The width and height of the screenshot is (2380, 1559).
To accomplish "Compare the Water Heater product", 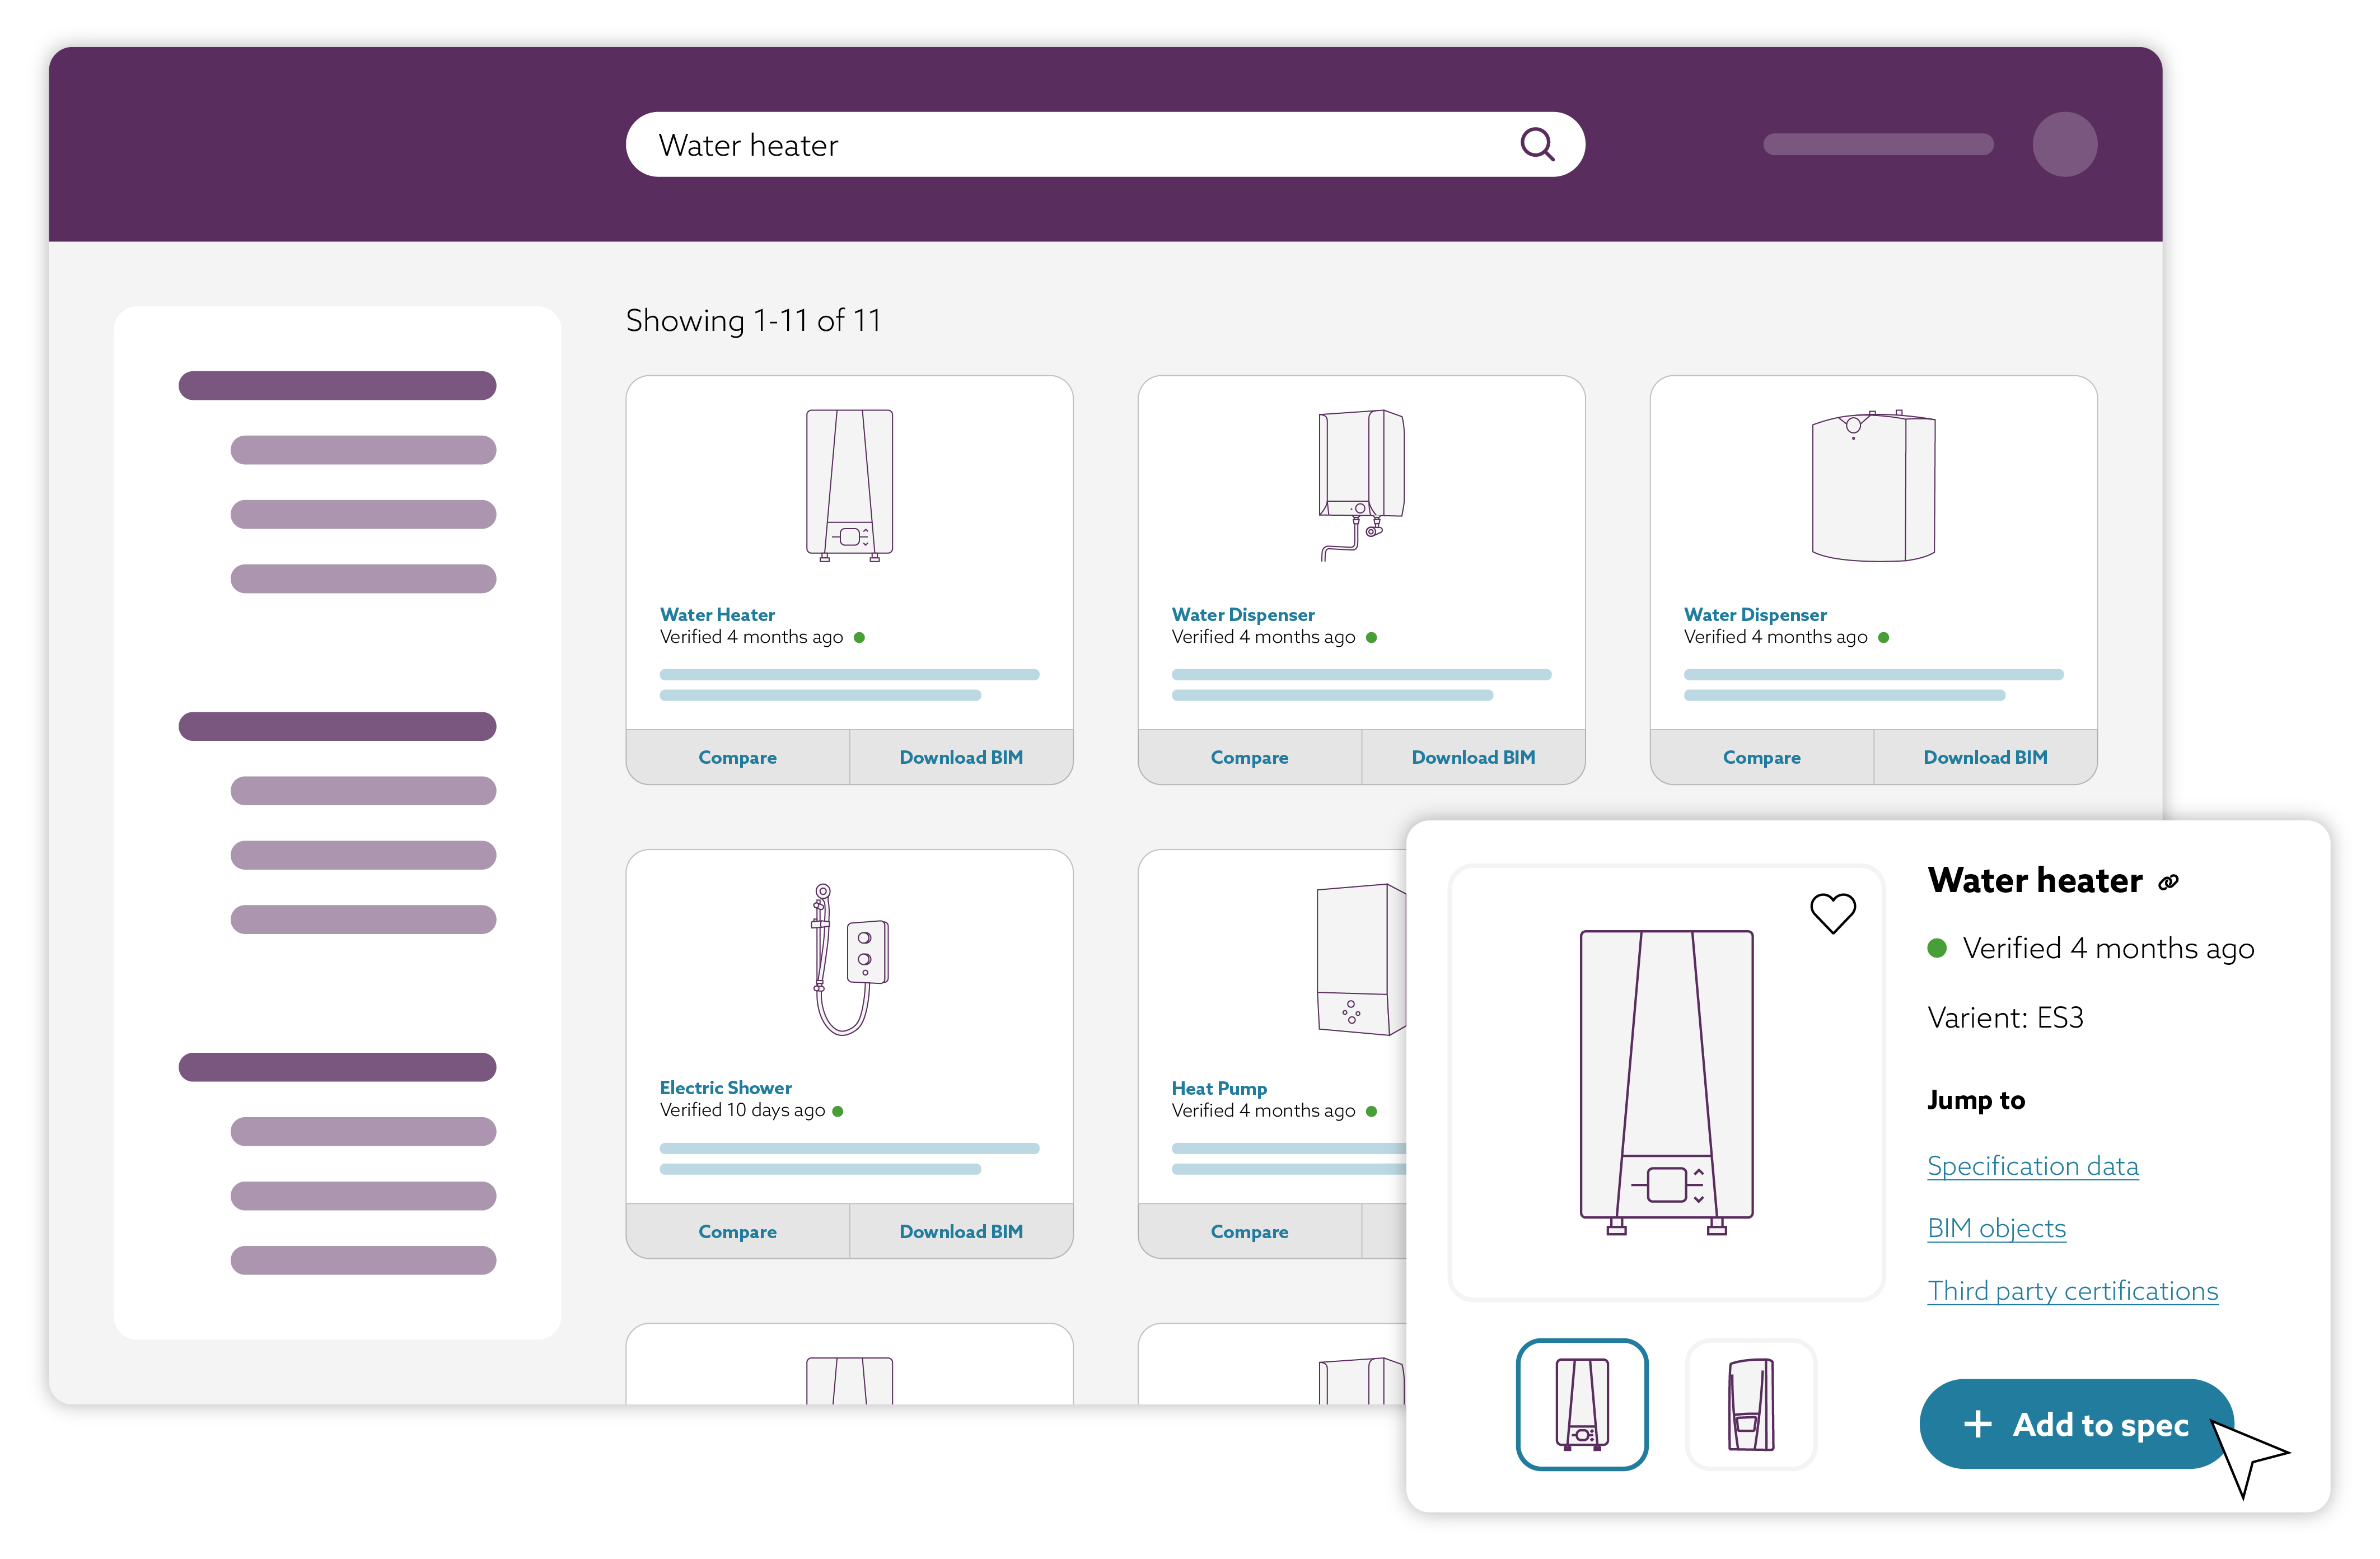I will 737,757.
